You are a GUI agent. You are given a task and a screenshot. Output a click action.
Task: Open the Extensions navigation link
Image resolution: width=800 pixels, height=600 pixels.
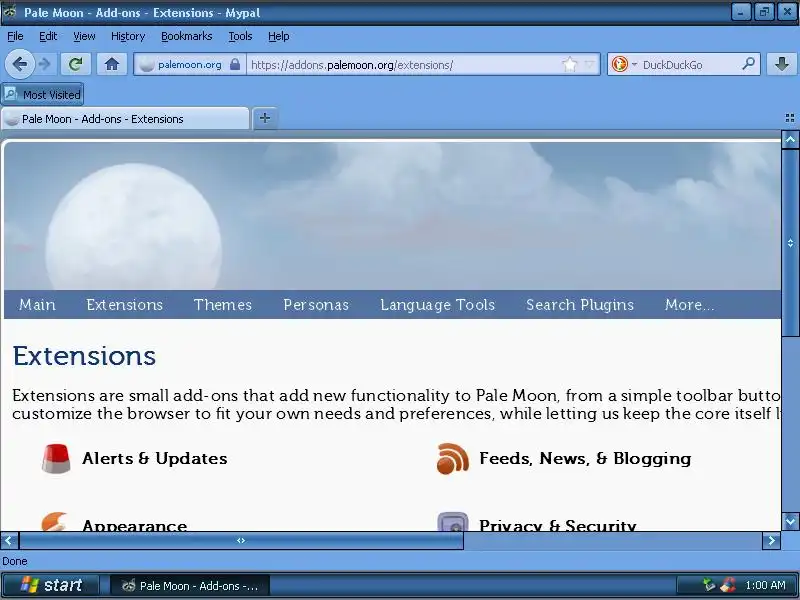pos(124,305)
